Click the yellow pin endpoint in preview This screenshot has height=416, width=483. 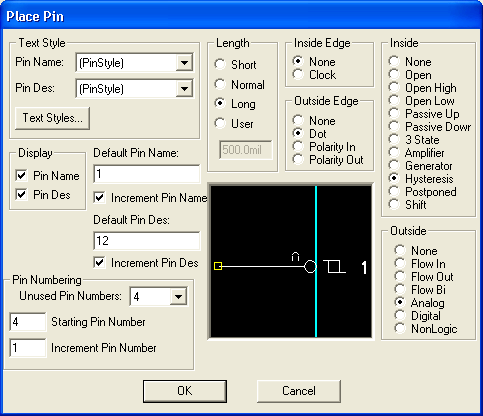tap(218, 266)
